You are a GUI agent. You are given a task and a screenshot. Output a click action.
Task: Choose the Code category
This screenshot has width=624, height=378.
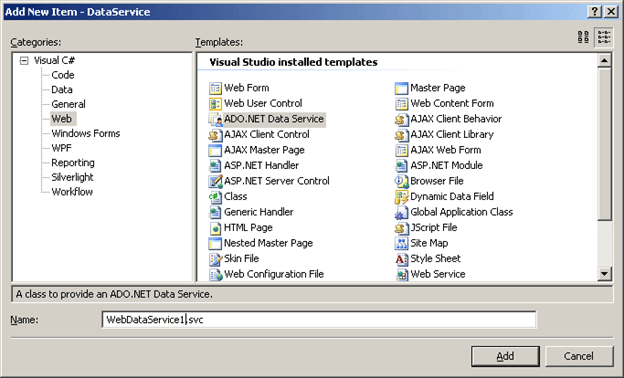63,75
